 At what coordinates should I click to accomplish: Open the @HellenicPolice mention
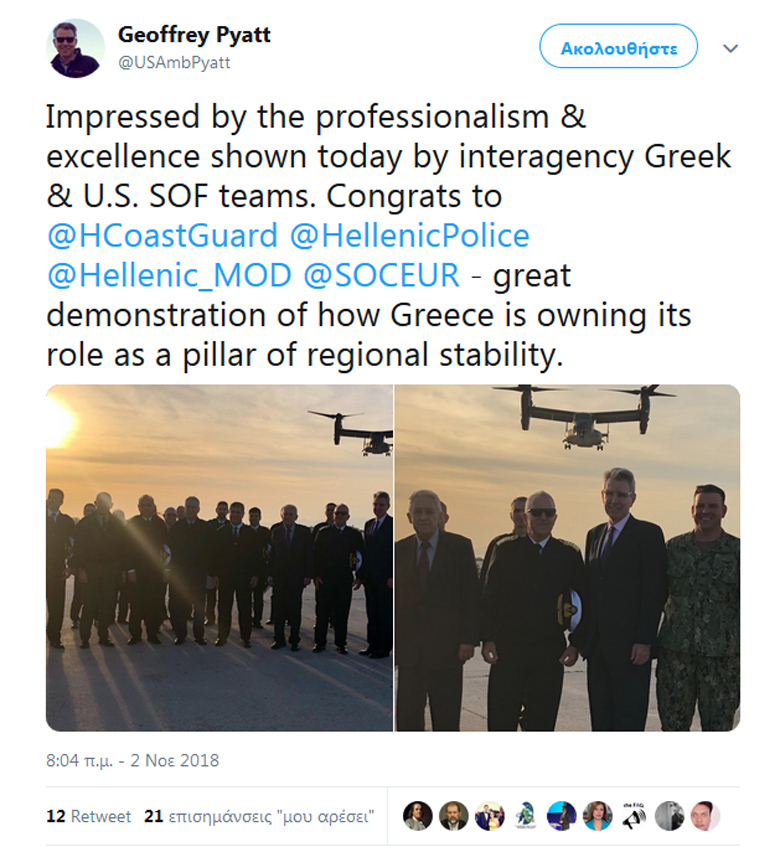coord(410,236)
